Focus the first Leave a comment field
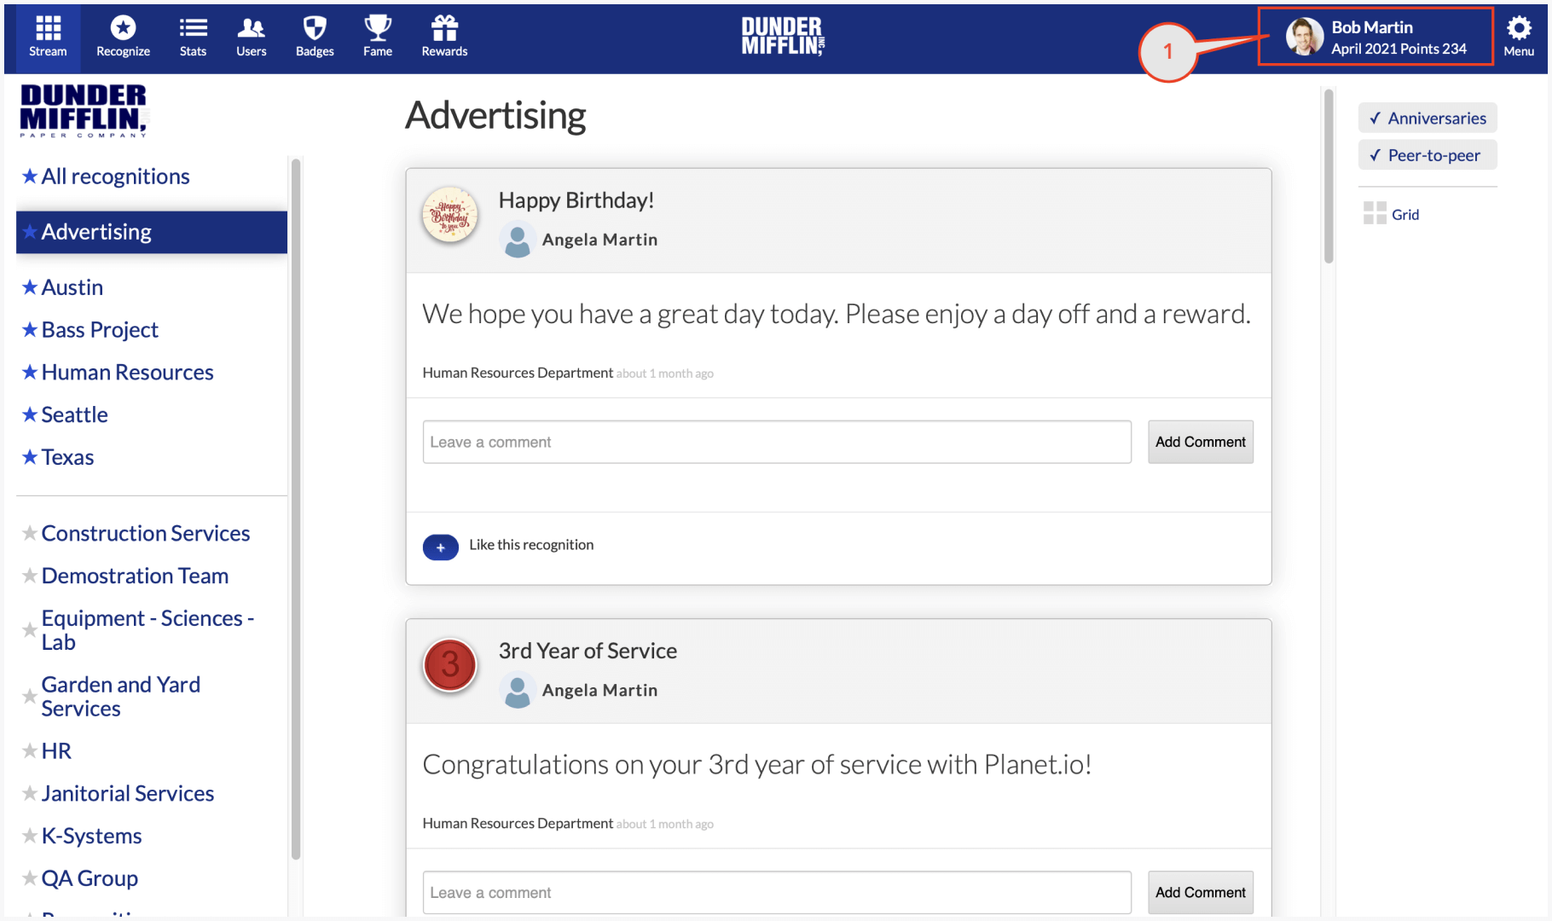This screenshot has height=921, width=1552. click(x=777, y=442)
